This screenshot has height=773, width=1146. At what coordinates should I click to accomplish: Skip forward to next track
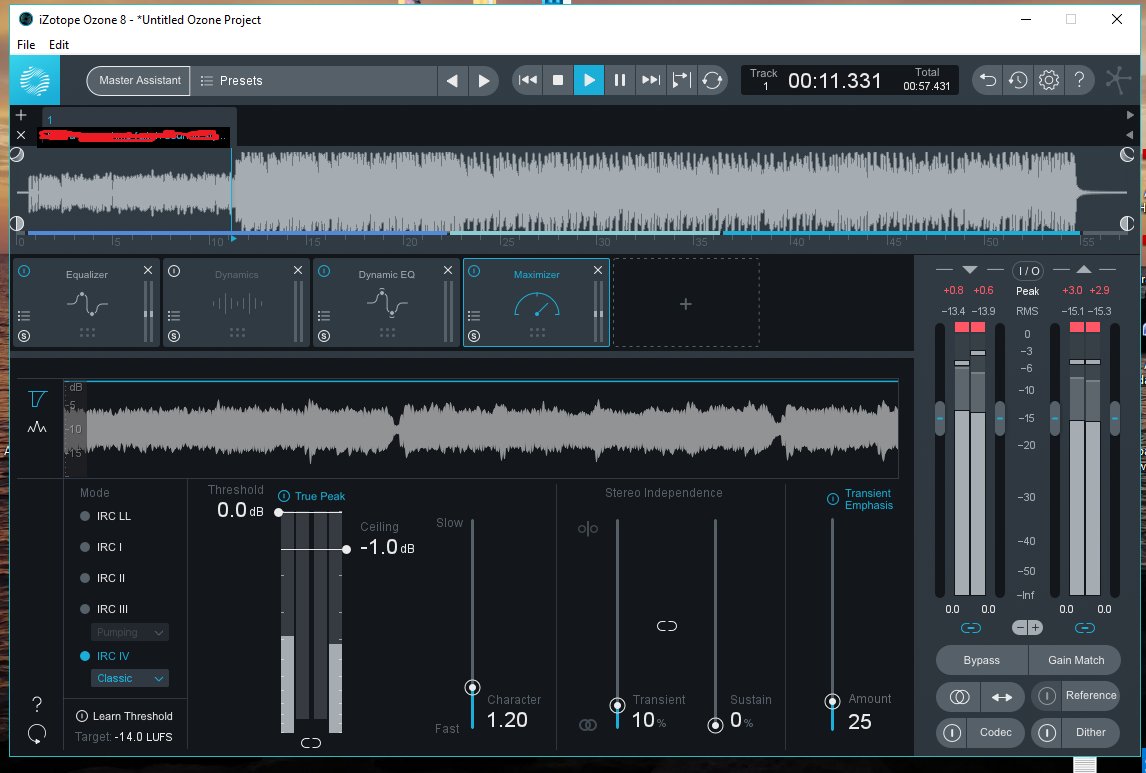coord(650,80)
